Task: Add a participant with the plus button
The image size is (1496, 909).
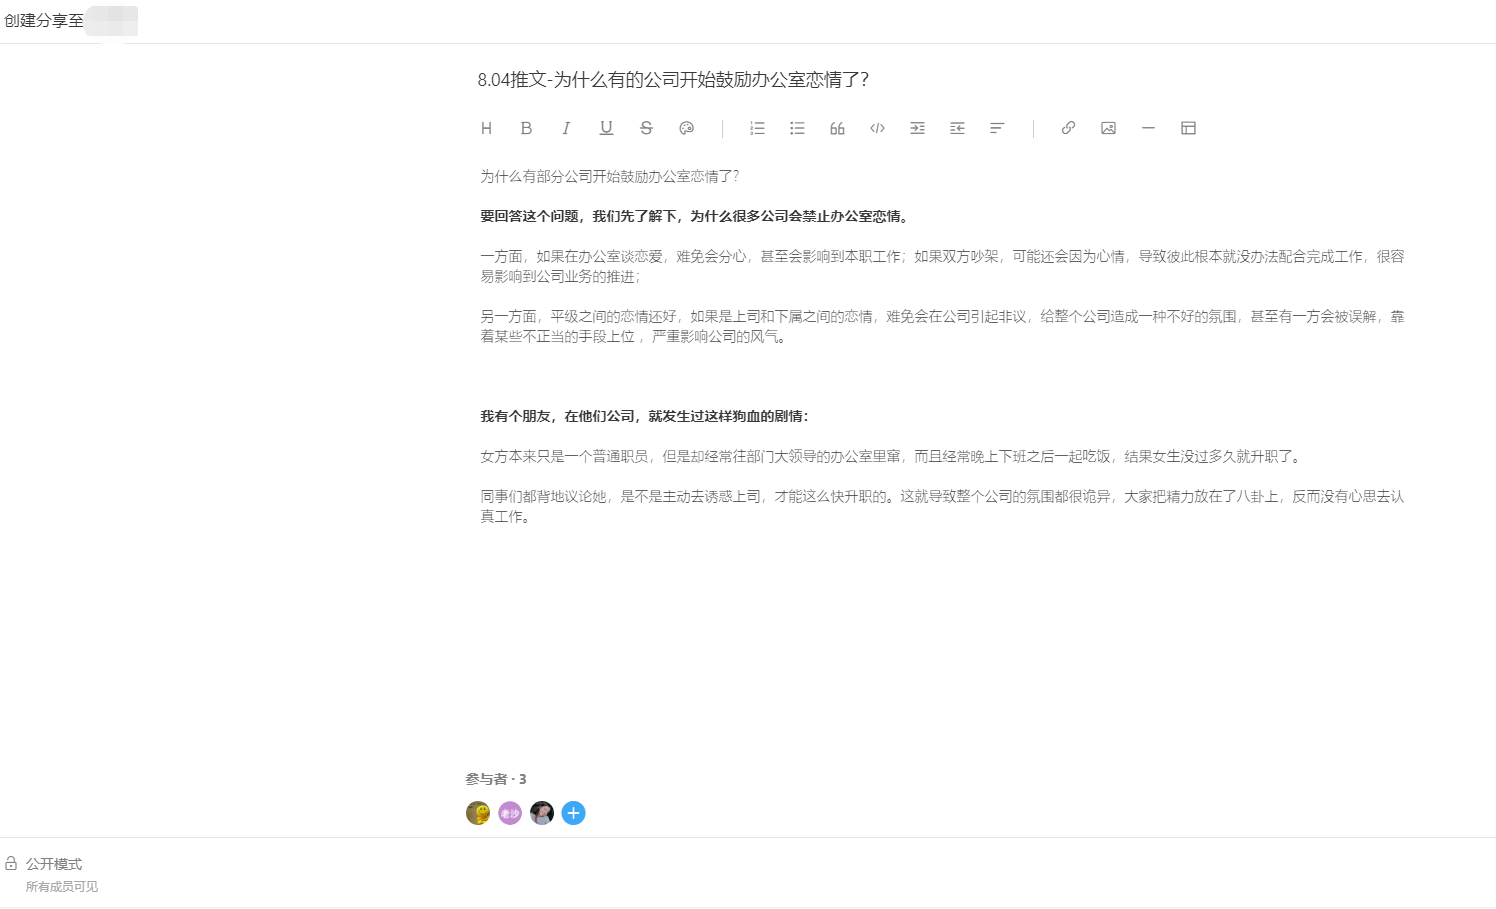Action: click(x=573, y=813)
